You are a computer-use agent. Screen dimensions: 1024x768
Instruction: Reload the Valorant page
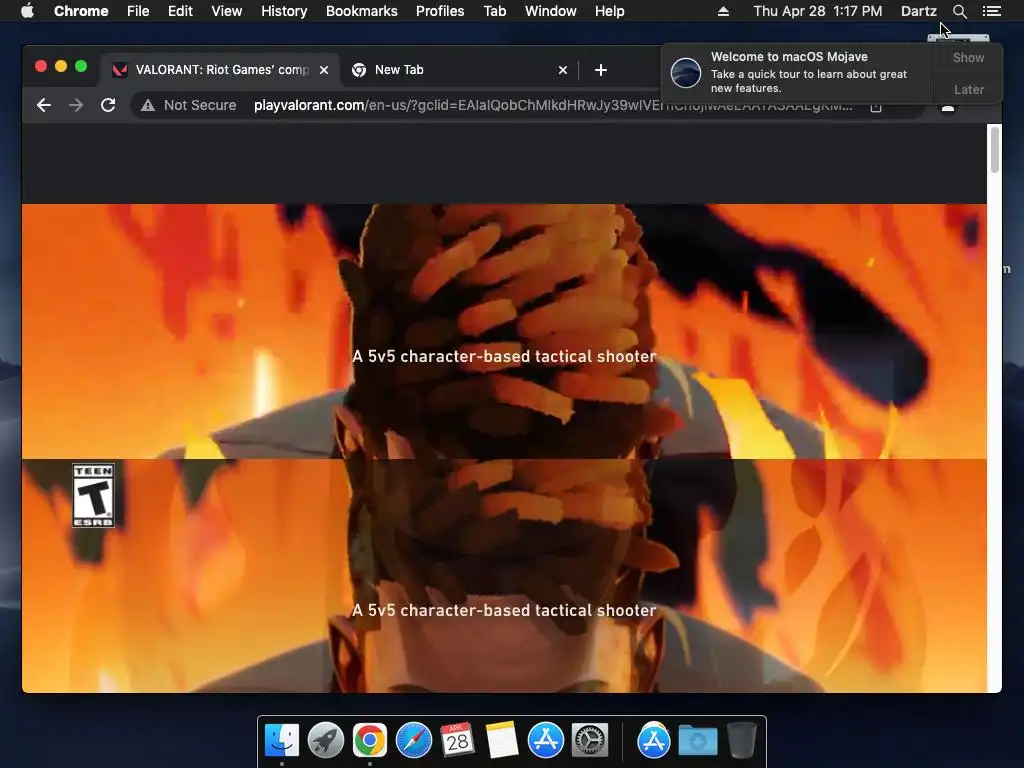click(x=108, y=105)
